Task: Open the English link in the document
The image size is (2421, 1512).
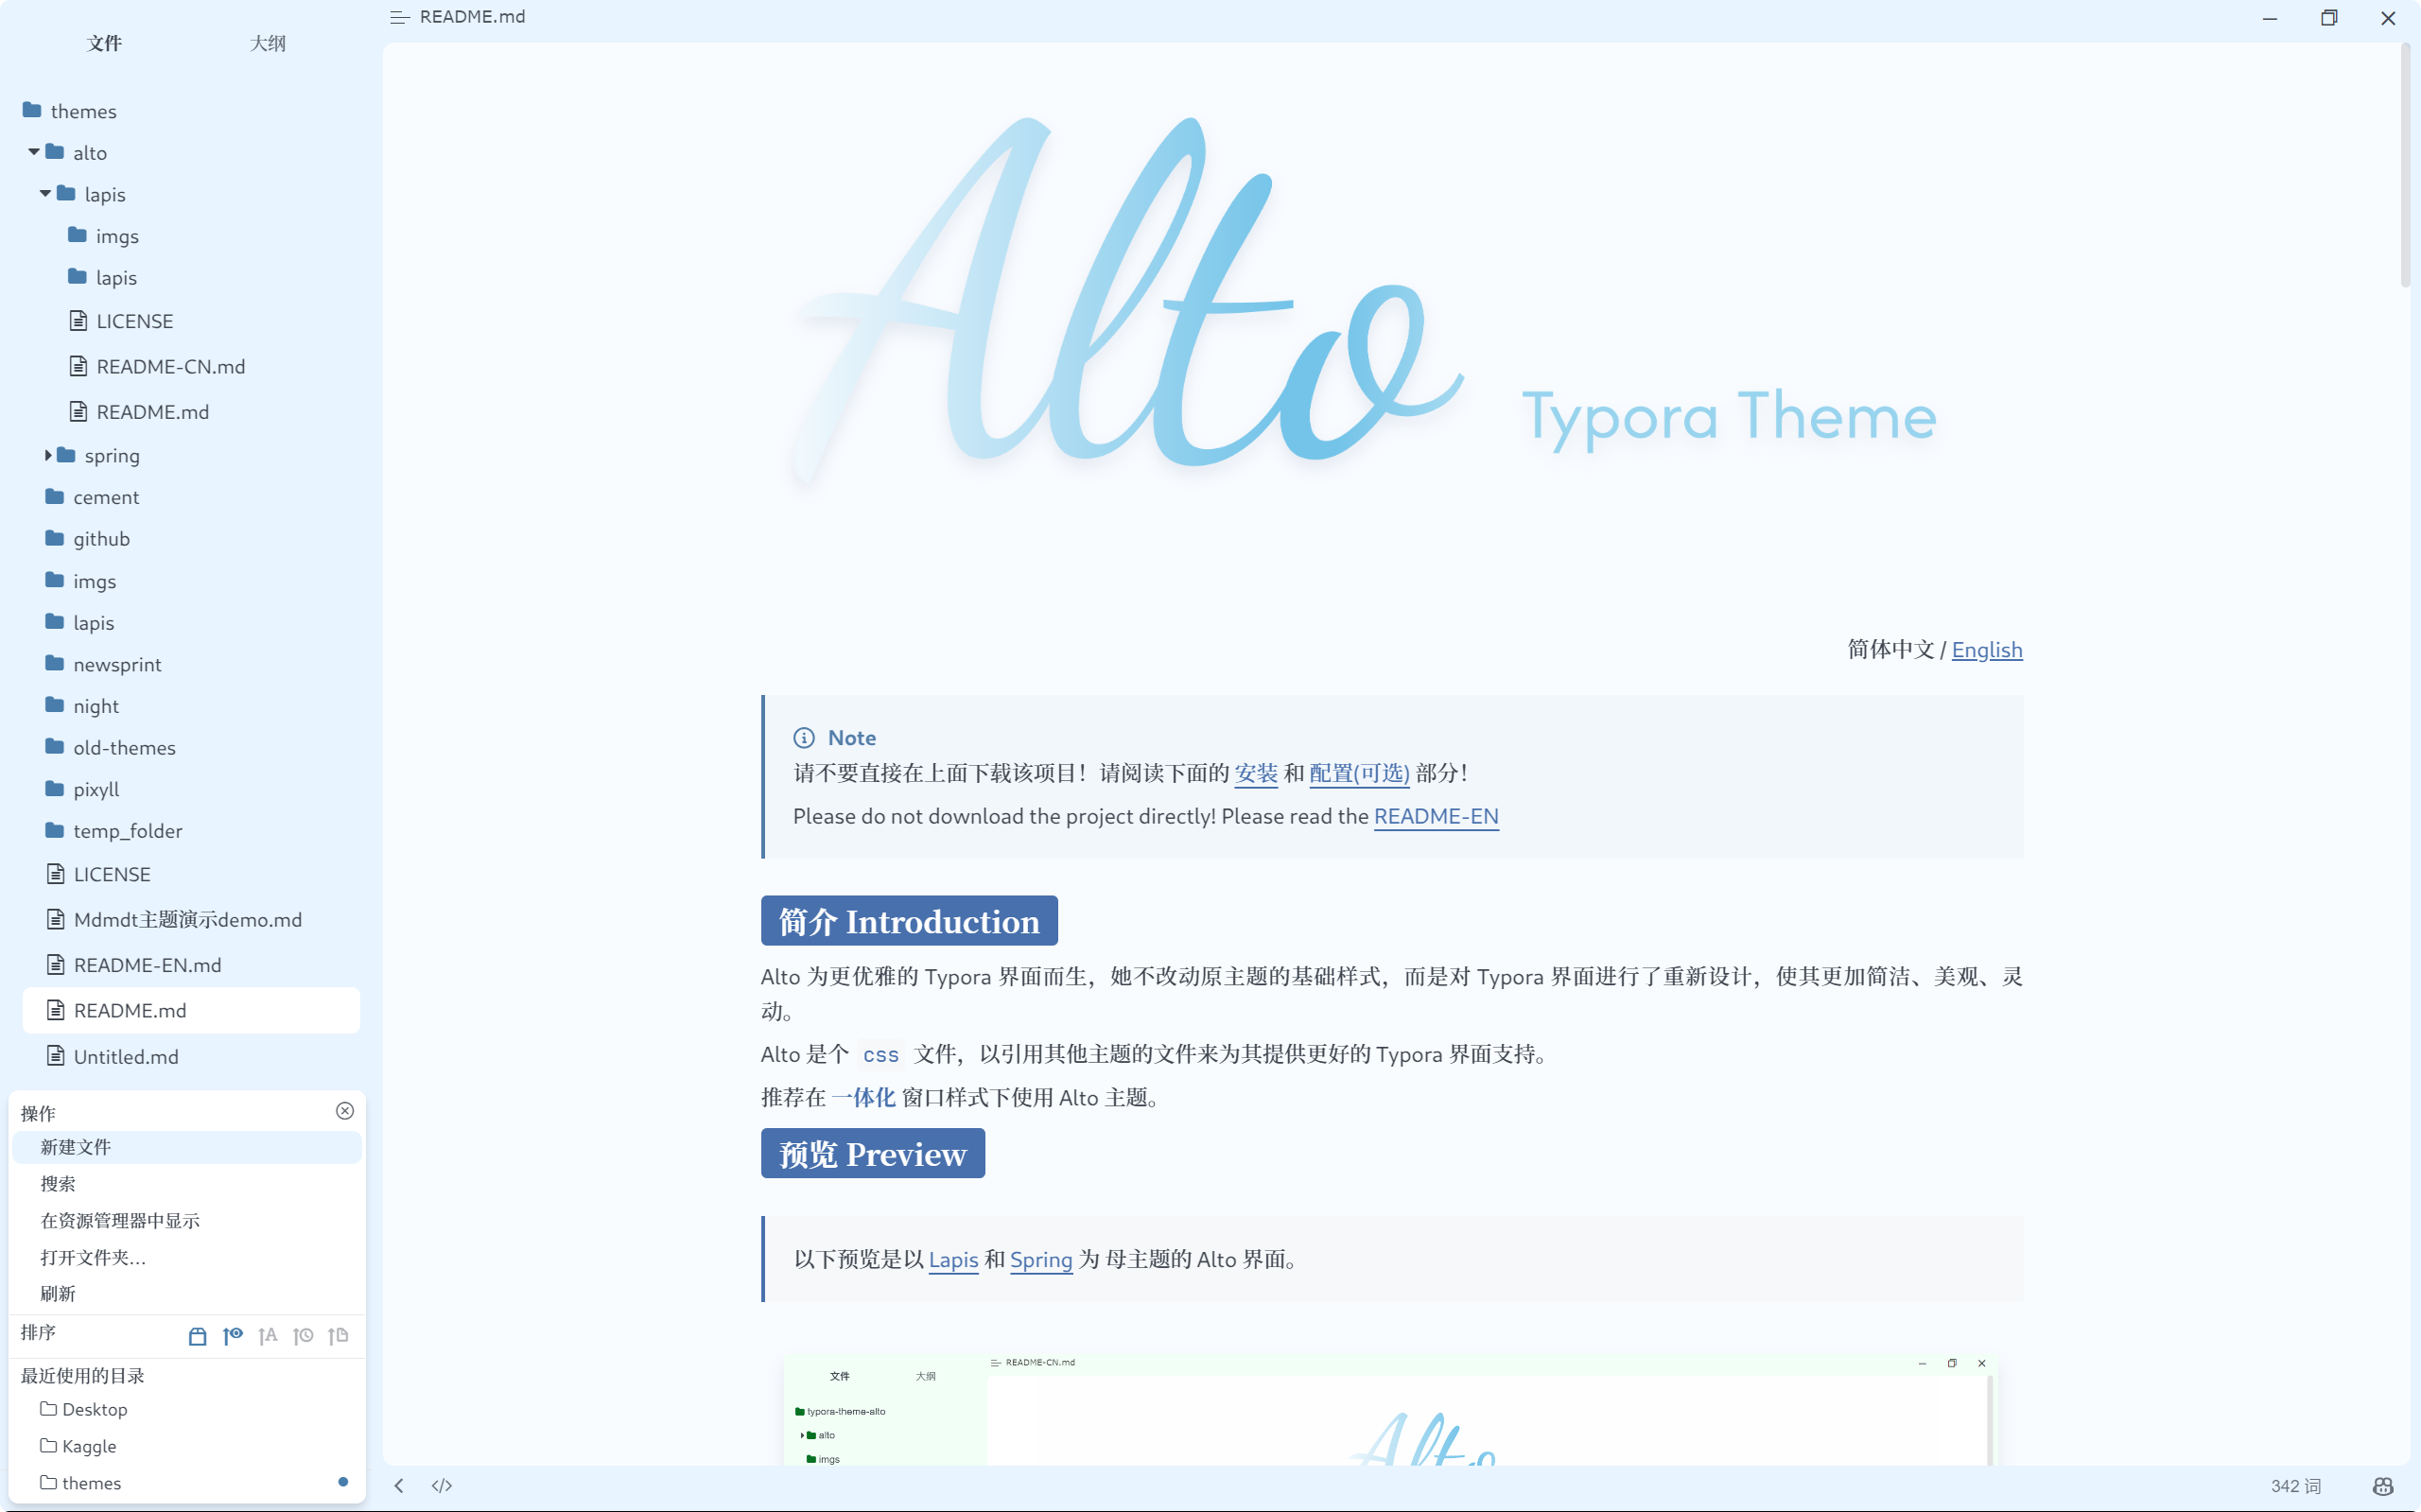Action: (1986, 650)
